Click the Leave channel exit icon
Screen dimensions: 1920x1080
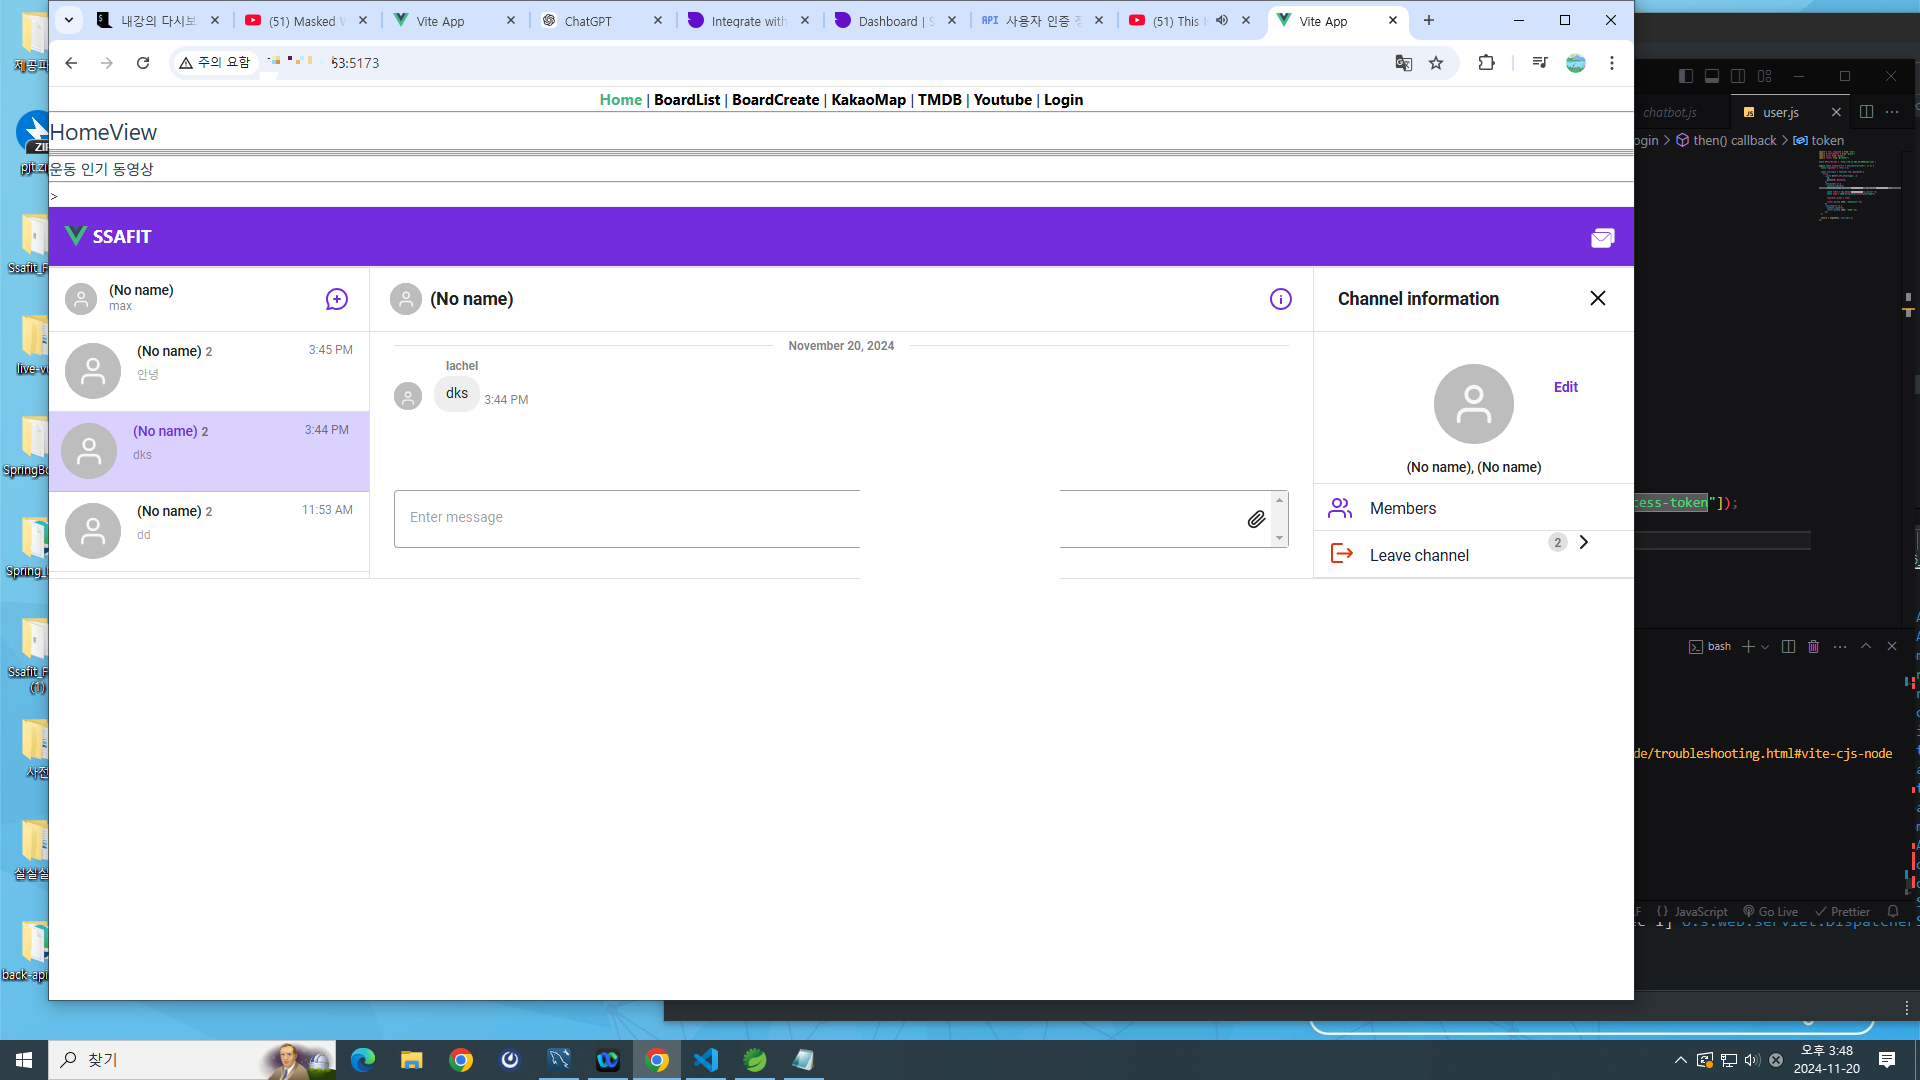click(x=1342, y=554)
